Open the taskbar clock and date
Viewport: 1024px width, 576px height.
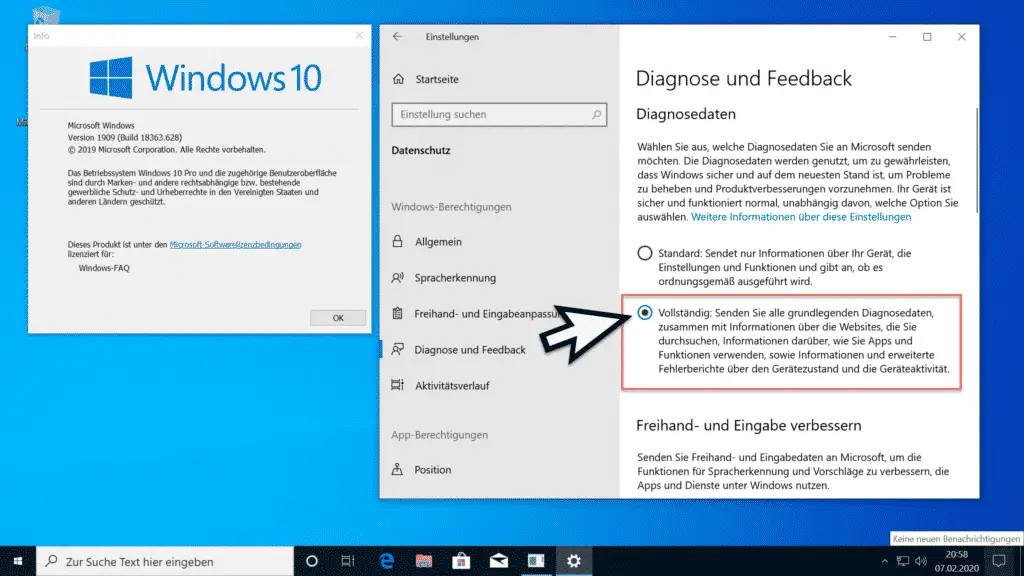[x=957, y=561]
